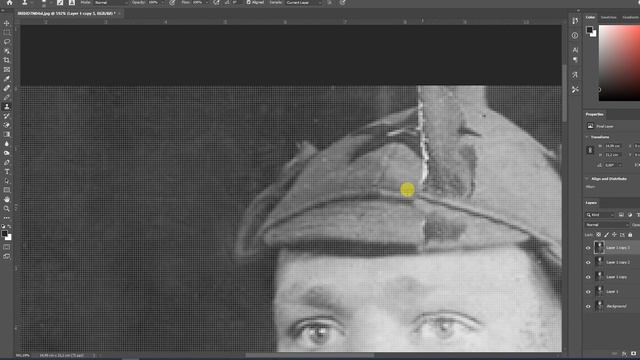640x360 pixels.
Task: Select the Quick Selection wand tool
Action: coord(7,51)
